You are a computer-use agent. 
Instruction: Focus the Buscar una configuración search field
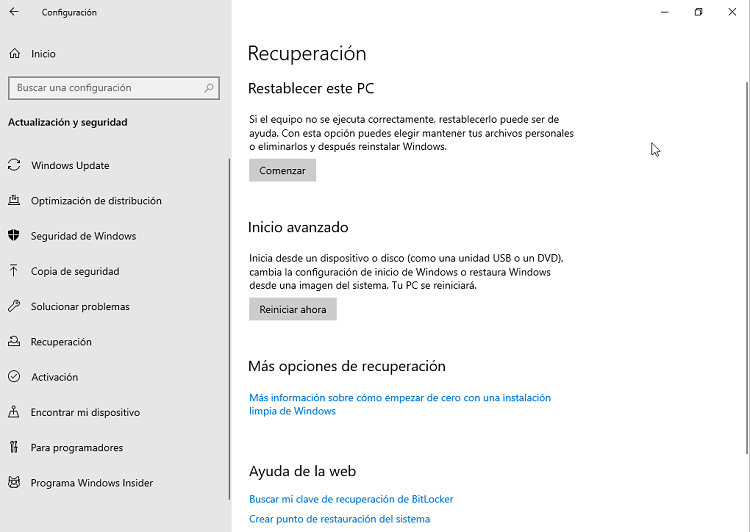pyautogui.click(x=105, y=88)
